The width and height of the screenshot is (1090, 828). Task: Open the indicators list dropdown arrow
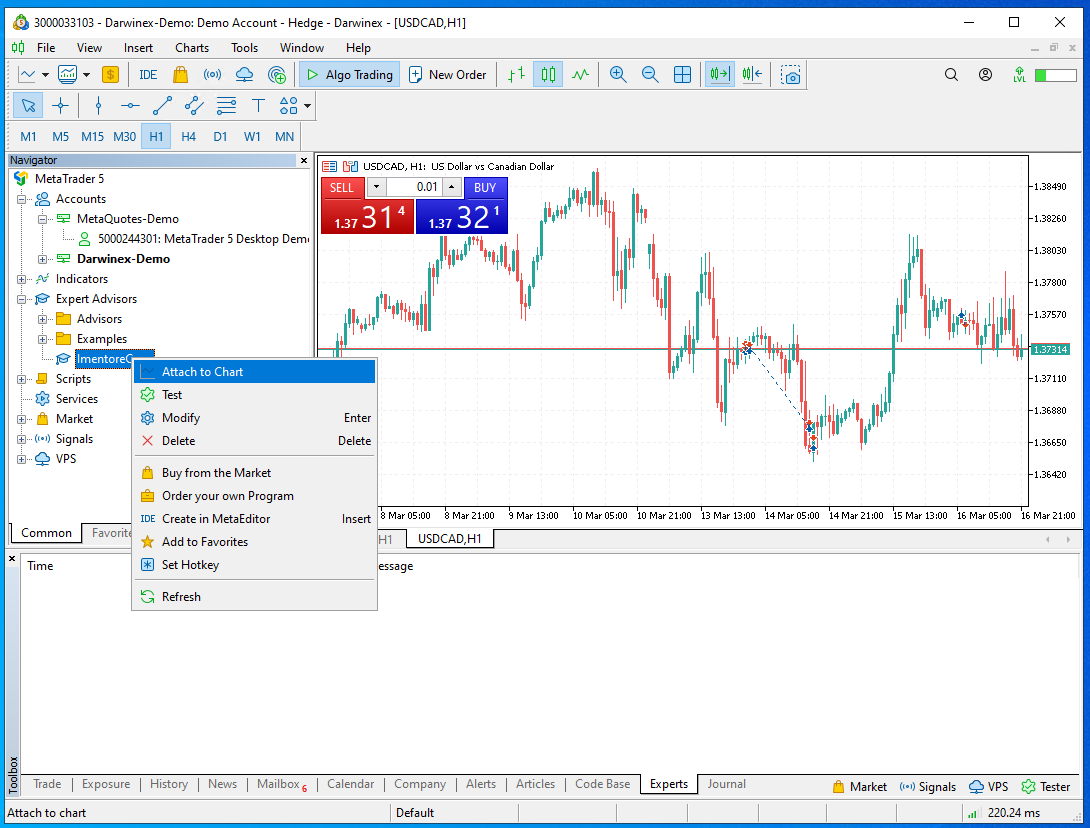tap(87, 74)
